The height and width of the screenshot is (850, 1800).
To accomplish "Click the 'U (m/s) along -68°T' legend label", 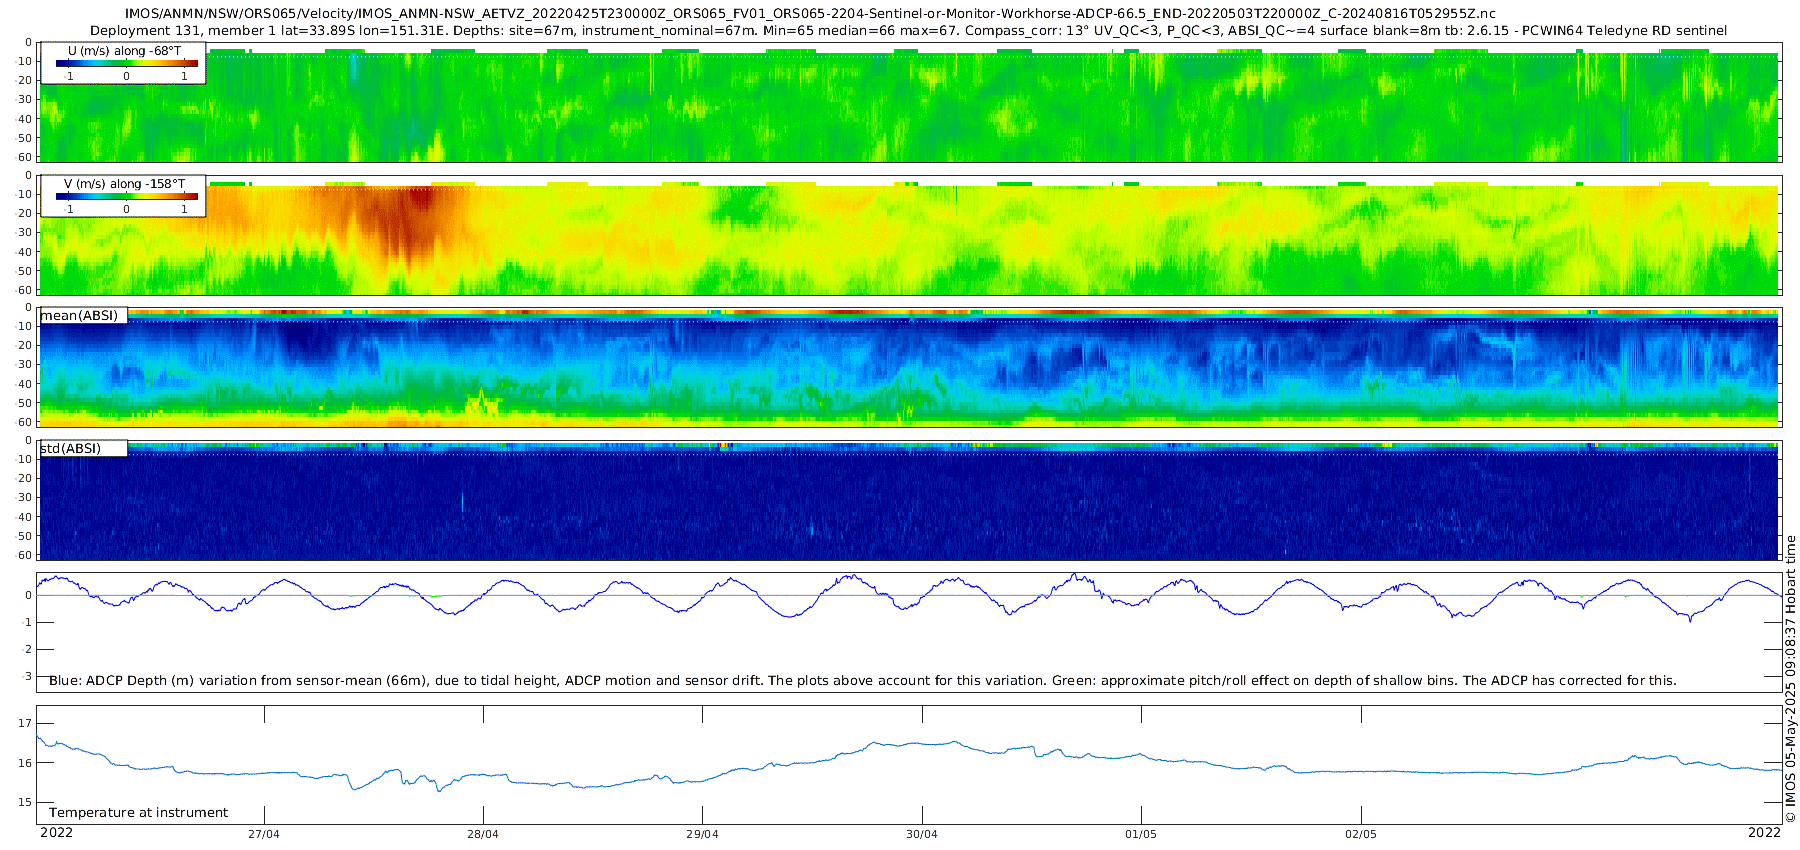I will pos(124,50).
